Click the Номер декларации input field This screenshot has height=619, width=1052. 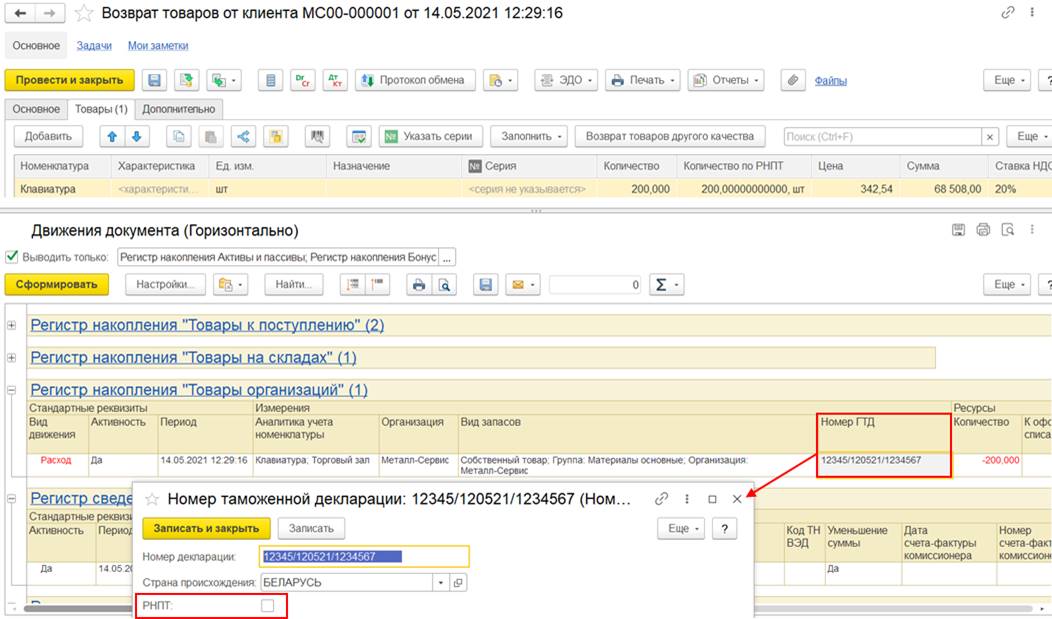click(x=364, y=557)
